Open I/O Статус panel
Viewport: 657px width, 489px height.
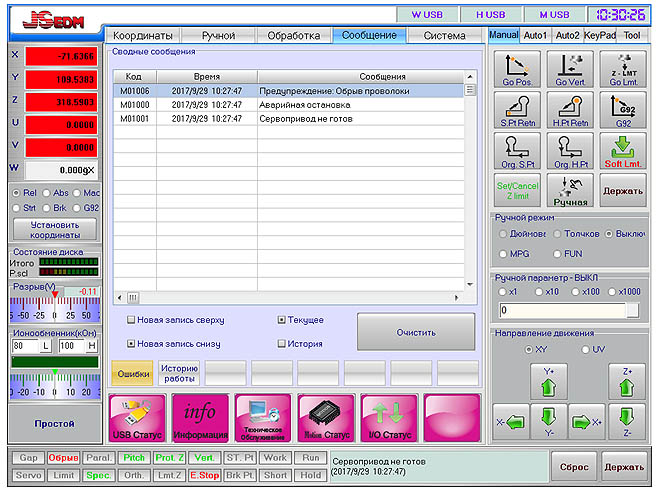389,418
